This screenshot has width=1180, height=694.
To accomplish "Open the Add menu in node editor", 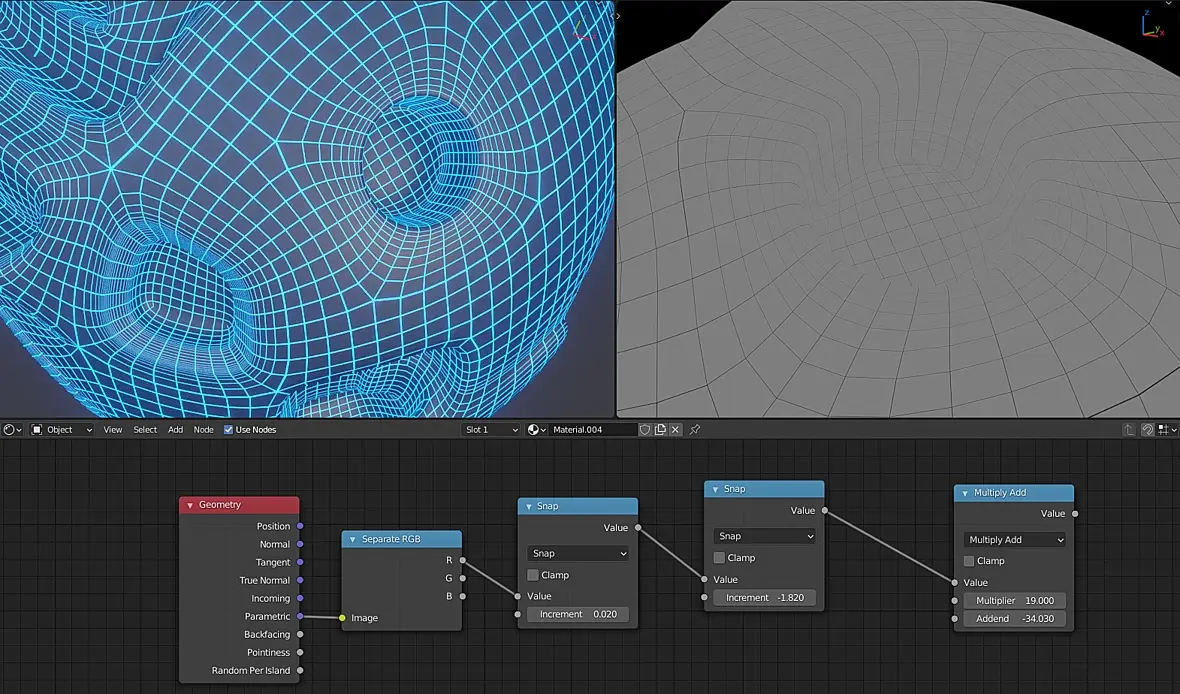I will point(175,429).
